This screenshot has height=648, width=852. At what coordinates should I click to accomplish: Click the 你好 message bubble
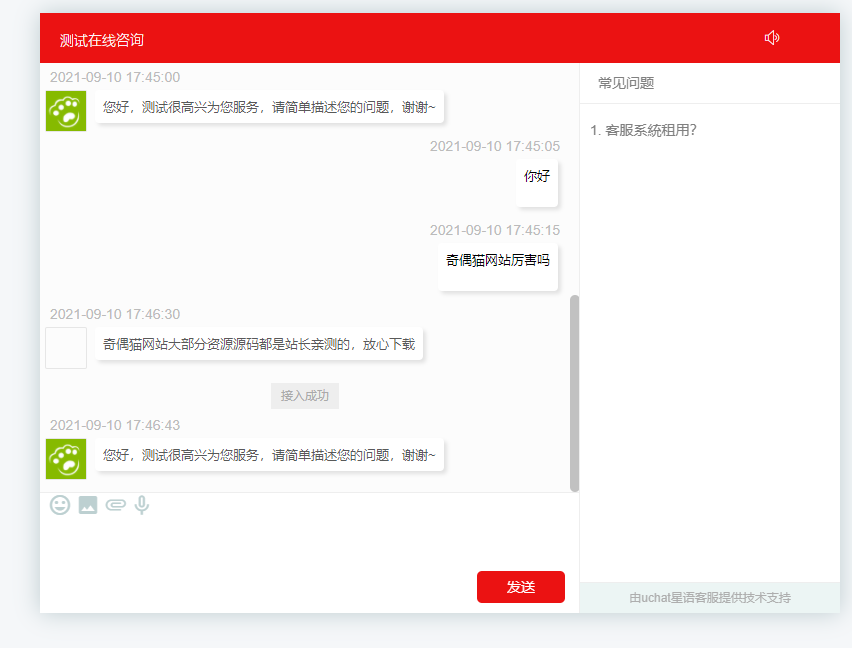tap(537, 178)
